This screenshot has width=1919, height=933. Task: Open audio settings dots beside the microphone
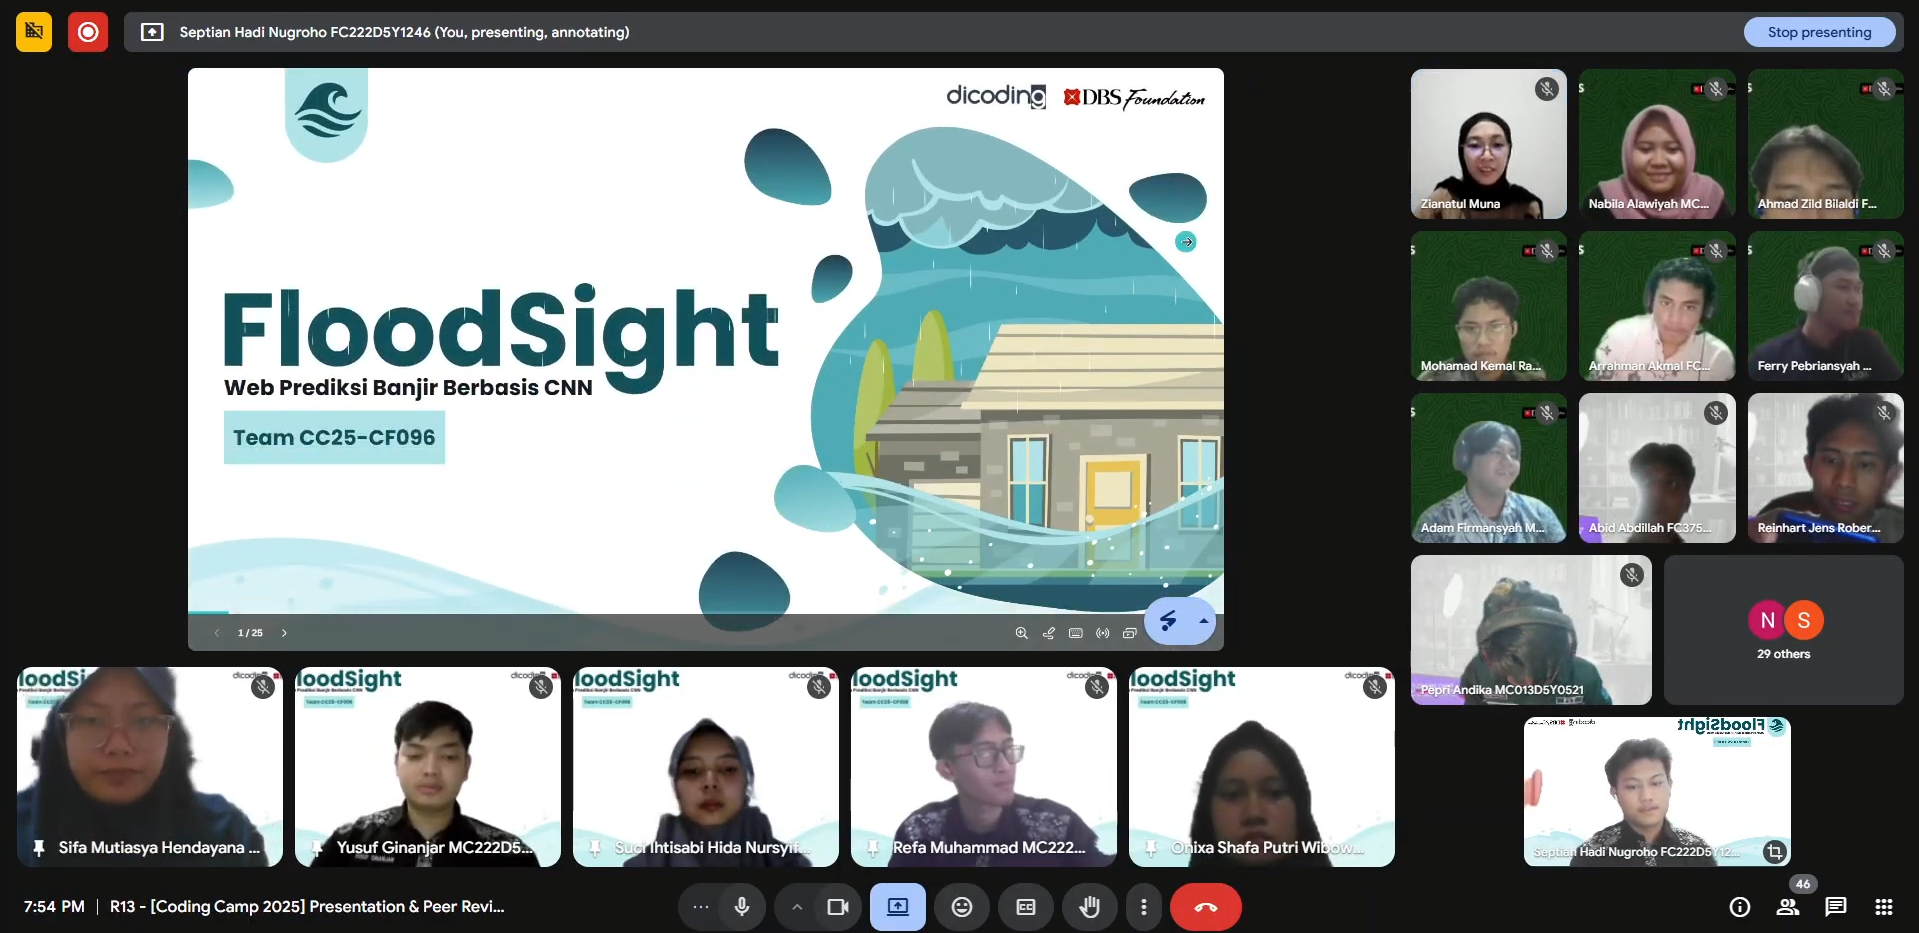click(x=701, y=907)
